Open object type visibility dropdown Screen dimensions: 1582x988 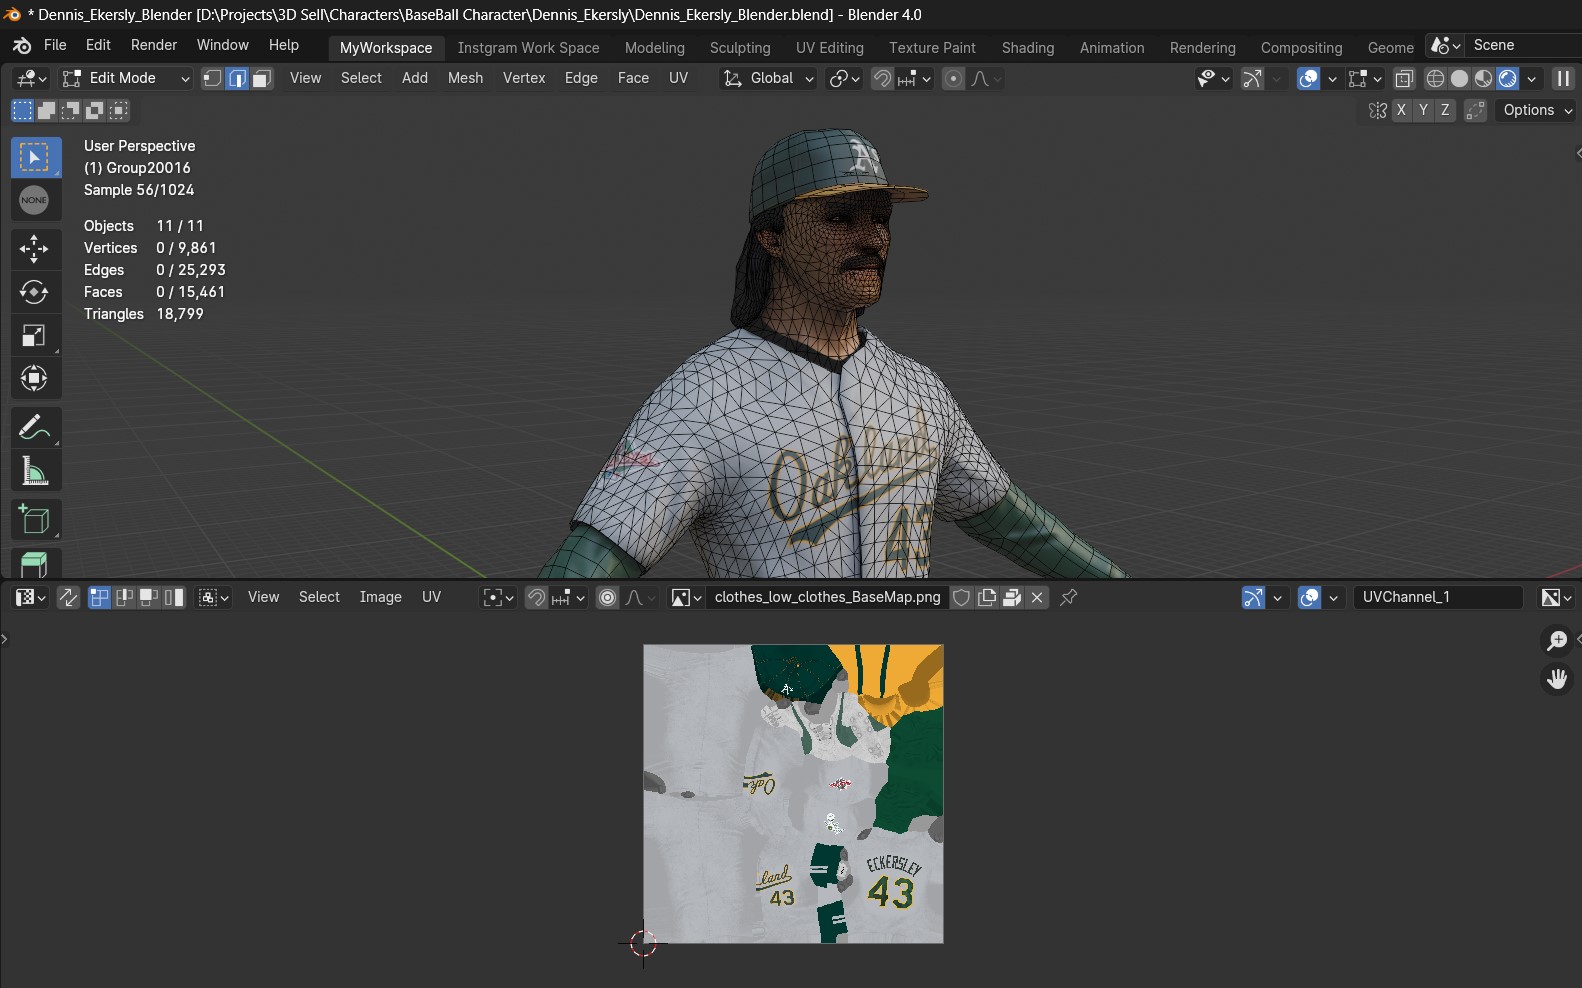[x=1214, y=78]
